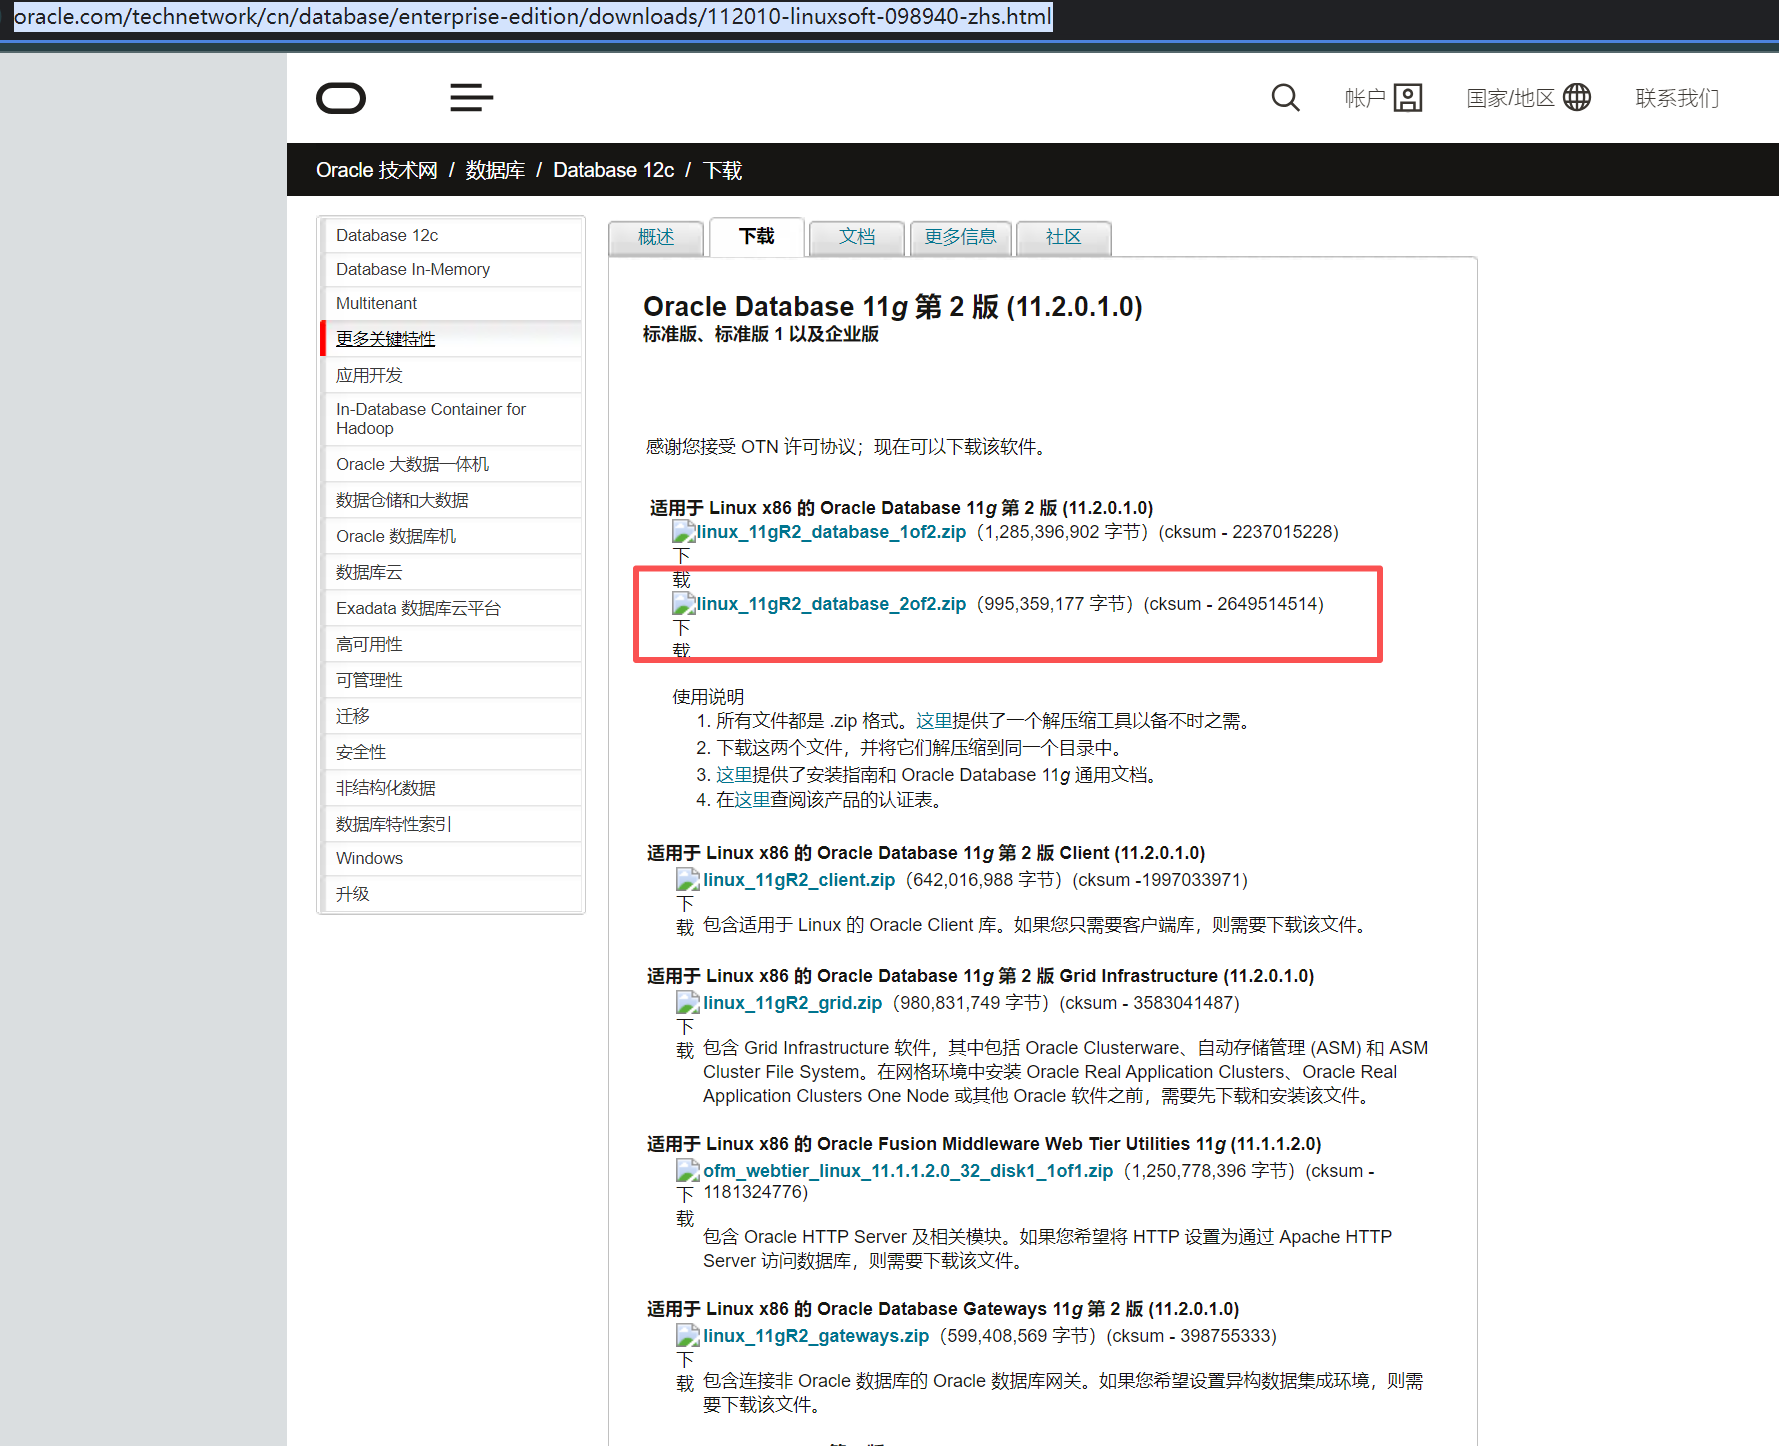Open Oracle 大数据一体机 sidebar item
Viewport: 1779px width, 1446px height.
(x=452, y=464)
